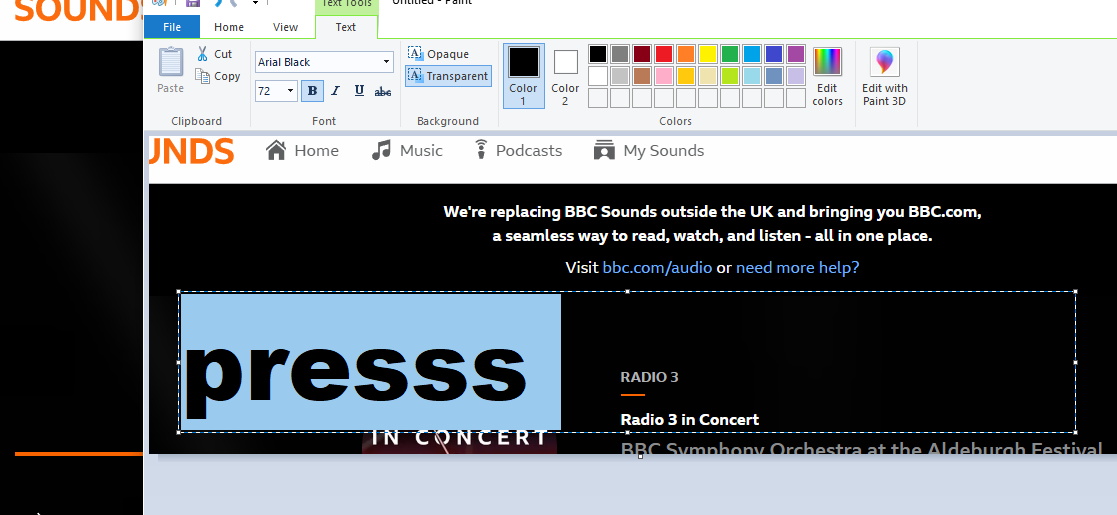
Task: Toggle bold text formatting
Action: pos(312,91)
